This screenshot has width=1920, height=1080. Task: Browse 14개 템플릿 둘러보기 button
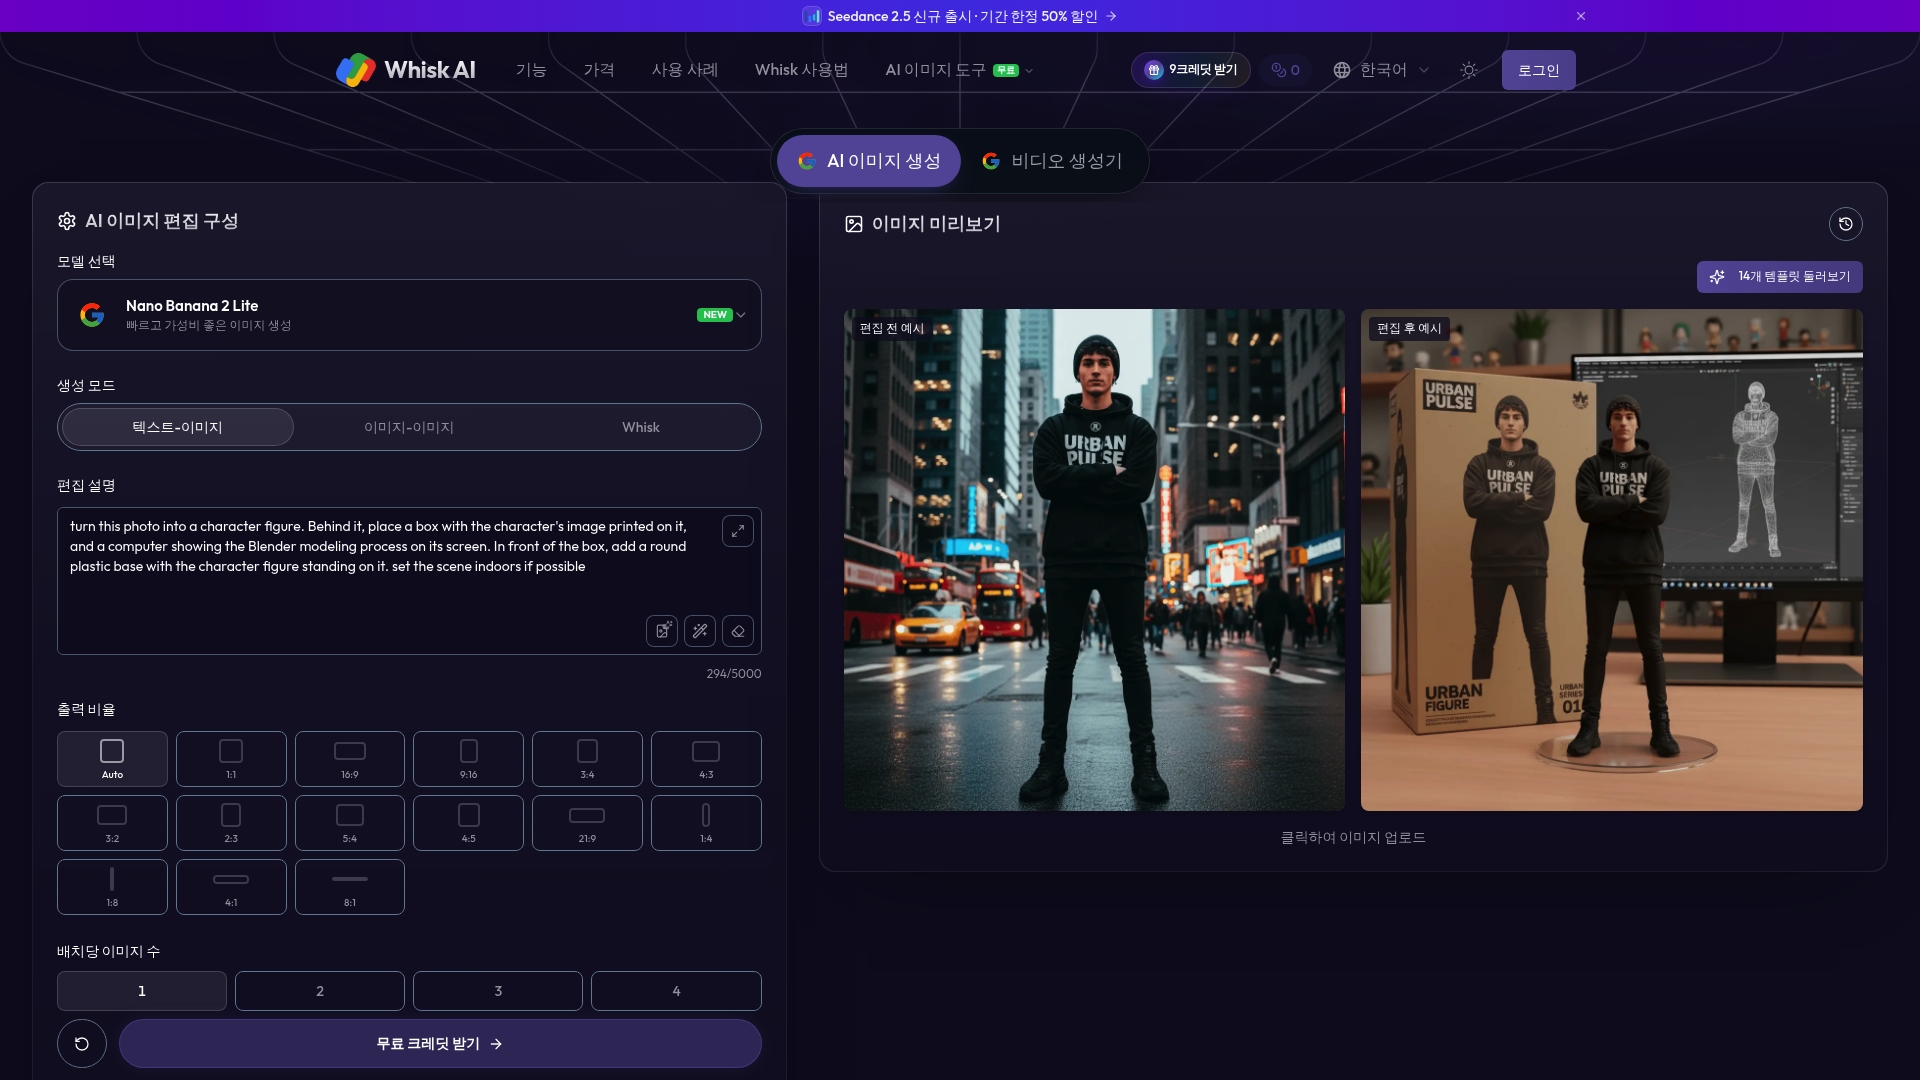click(x=1780, y=277)
